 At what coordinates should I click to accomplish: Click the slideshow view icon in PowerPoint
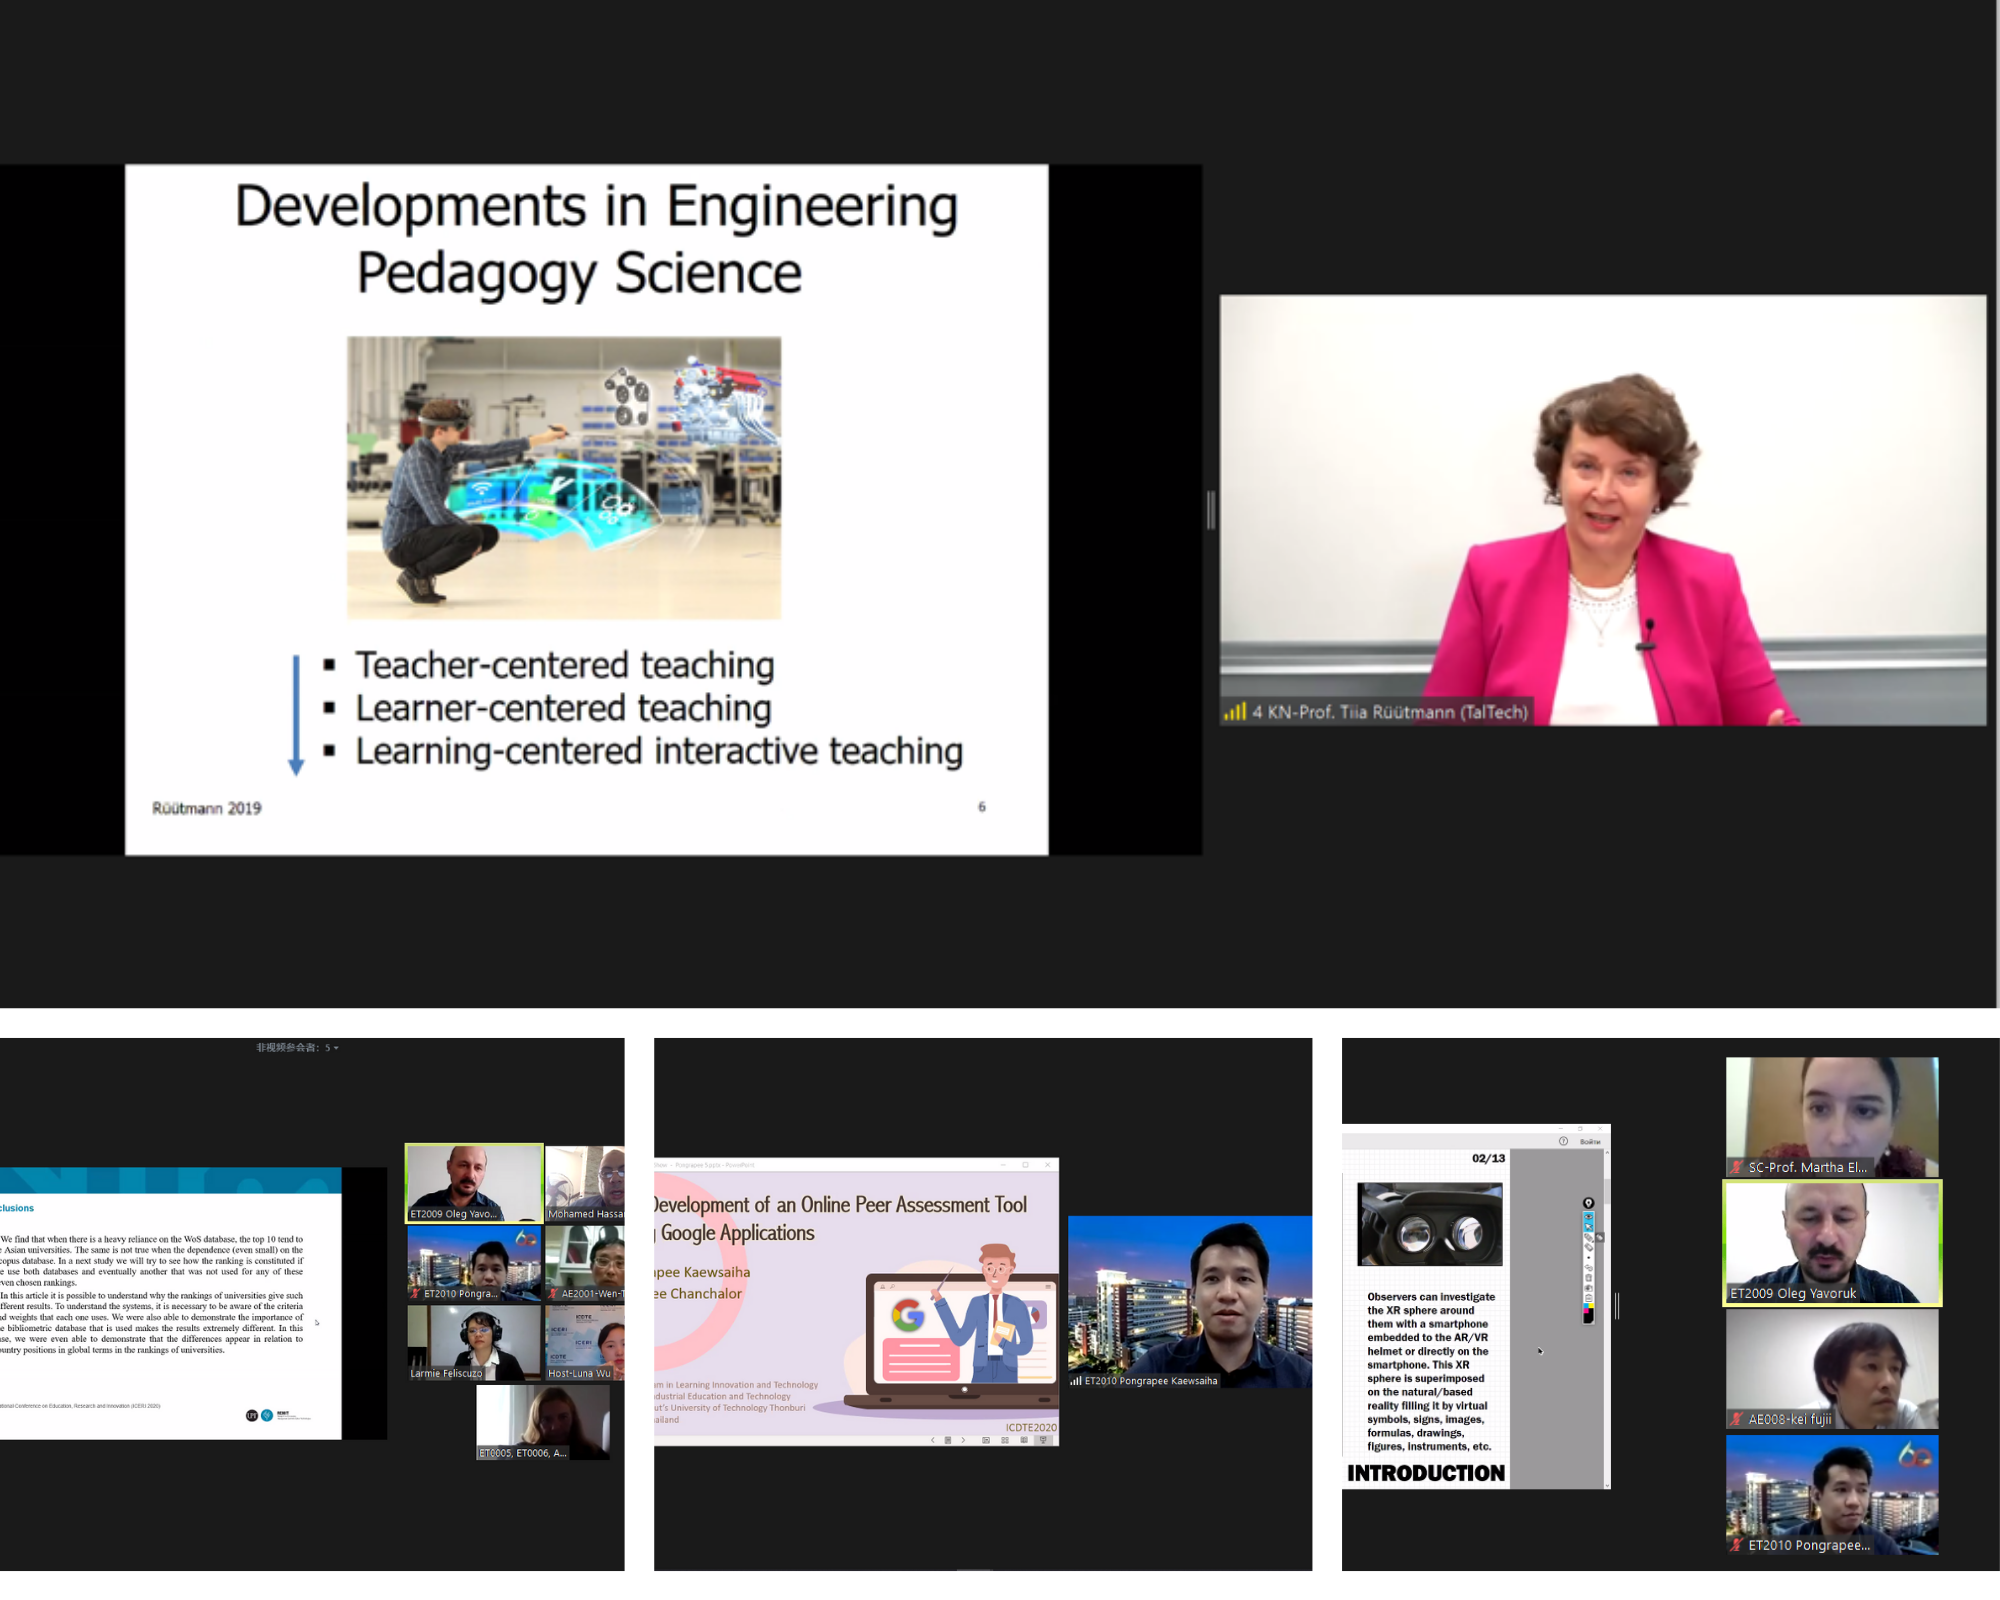coord(1043,1440)
